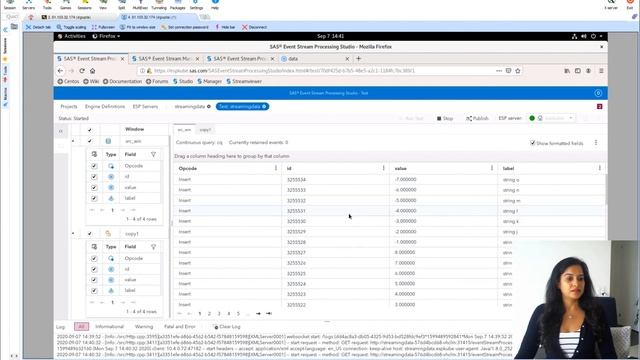Click the Publish button
The width and height of the screenshot is (640, 360).
pos(477,118)
